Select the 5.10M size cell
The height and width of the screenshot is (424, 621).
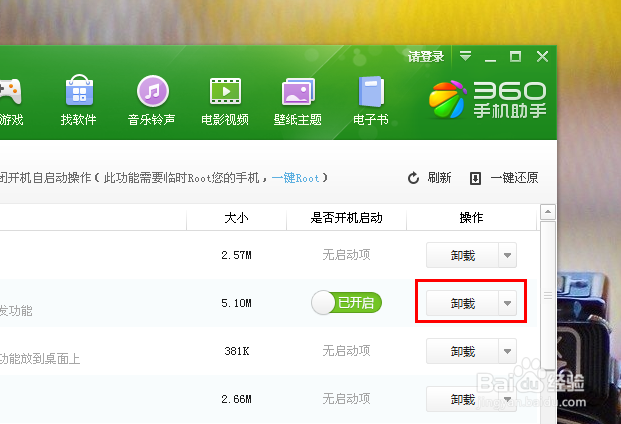(x=236, y=303)
